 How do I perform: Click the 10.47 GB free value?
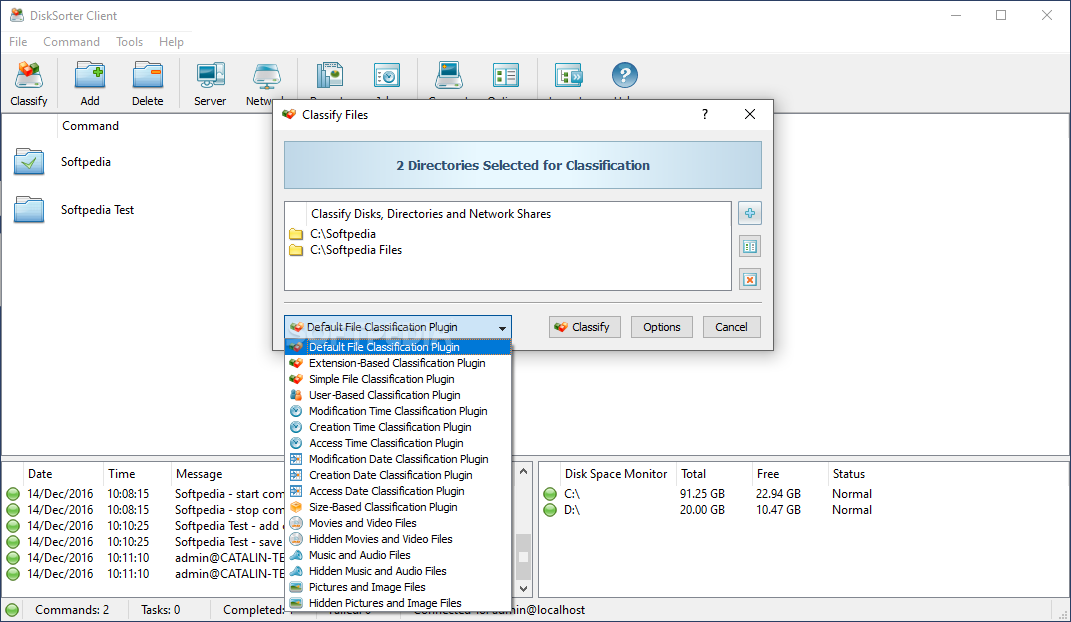[778, 510]
